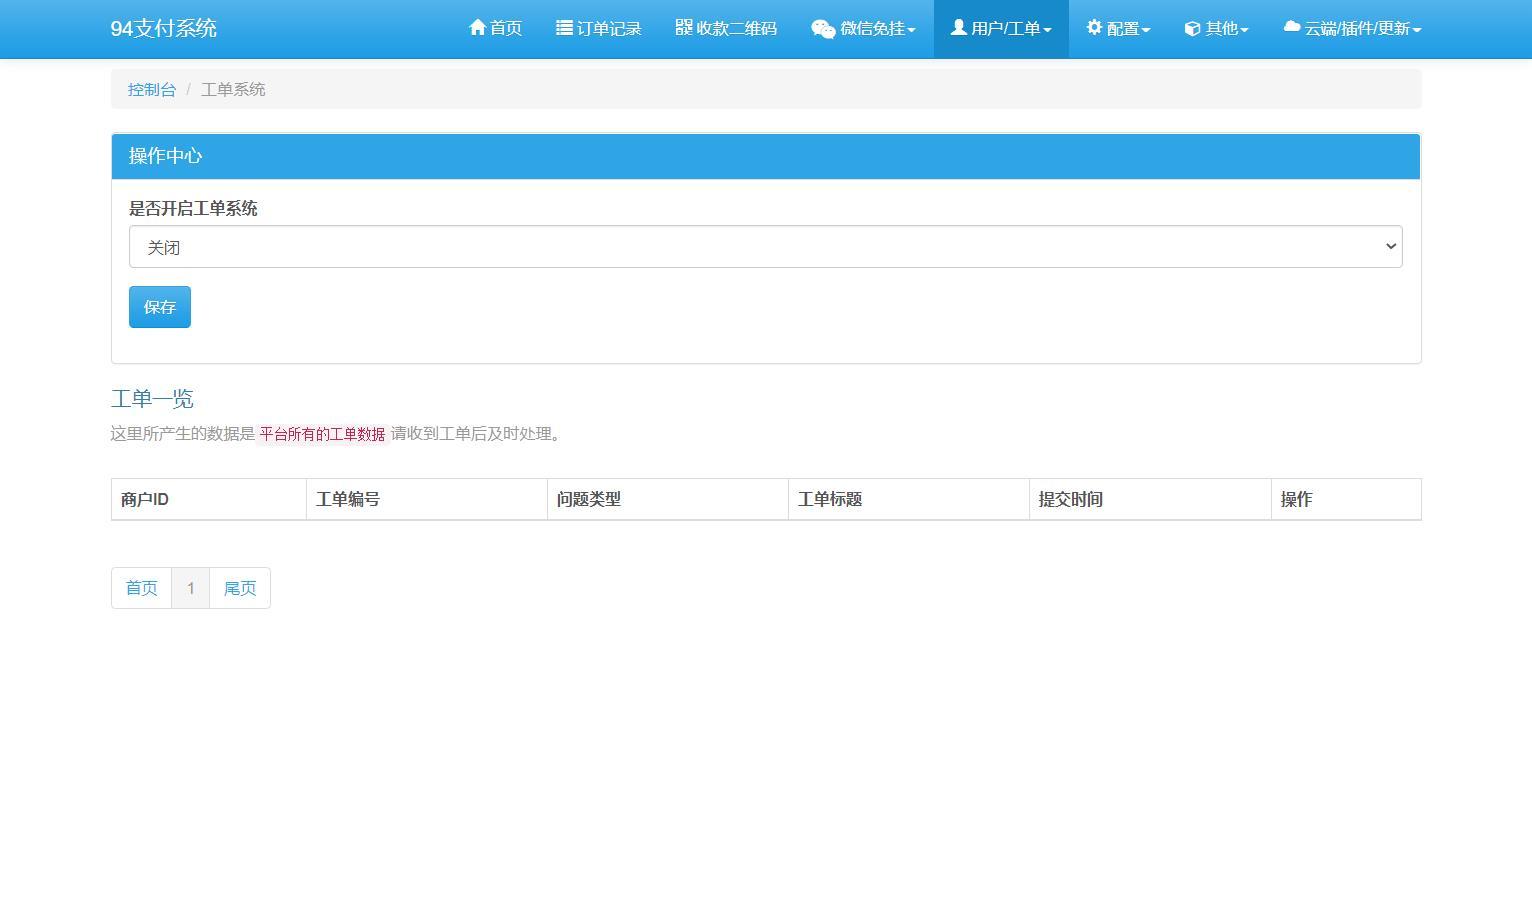This screenshot has height=903, width=1532.
Task: Select page 1 in the pagination bar
Action: coord(190,588)
